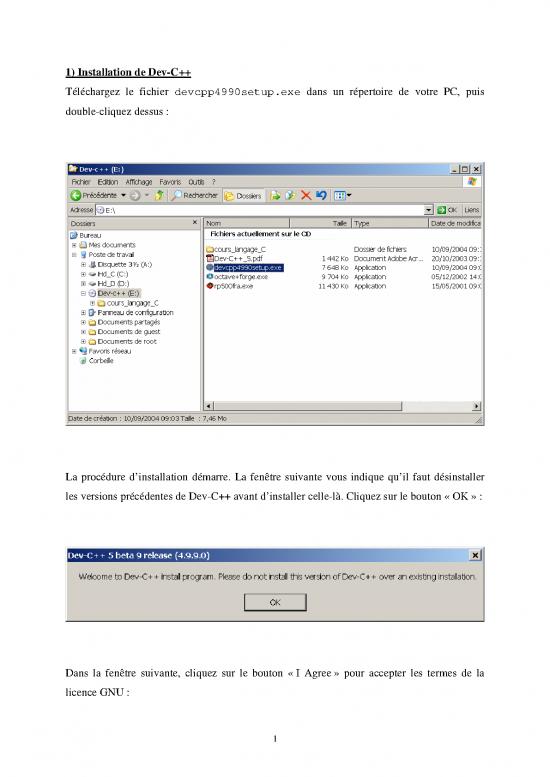Click the Adresse field showing E:\
Screen dimensions: 550x777
[260, 210]
